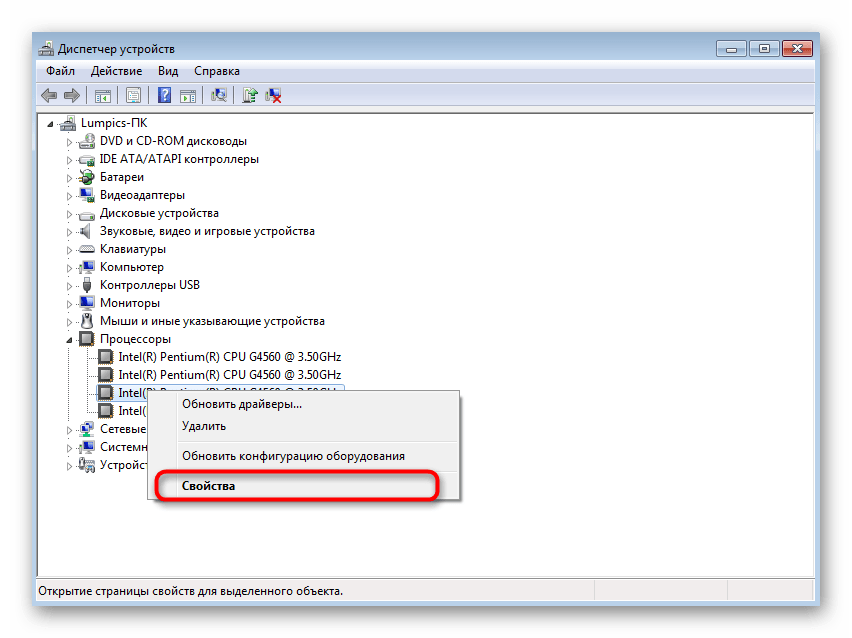
Task: Click Scan for hardware changes toolbar icon
Action: (219, 96)
